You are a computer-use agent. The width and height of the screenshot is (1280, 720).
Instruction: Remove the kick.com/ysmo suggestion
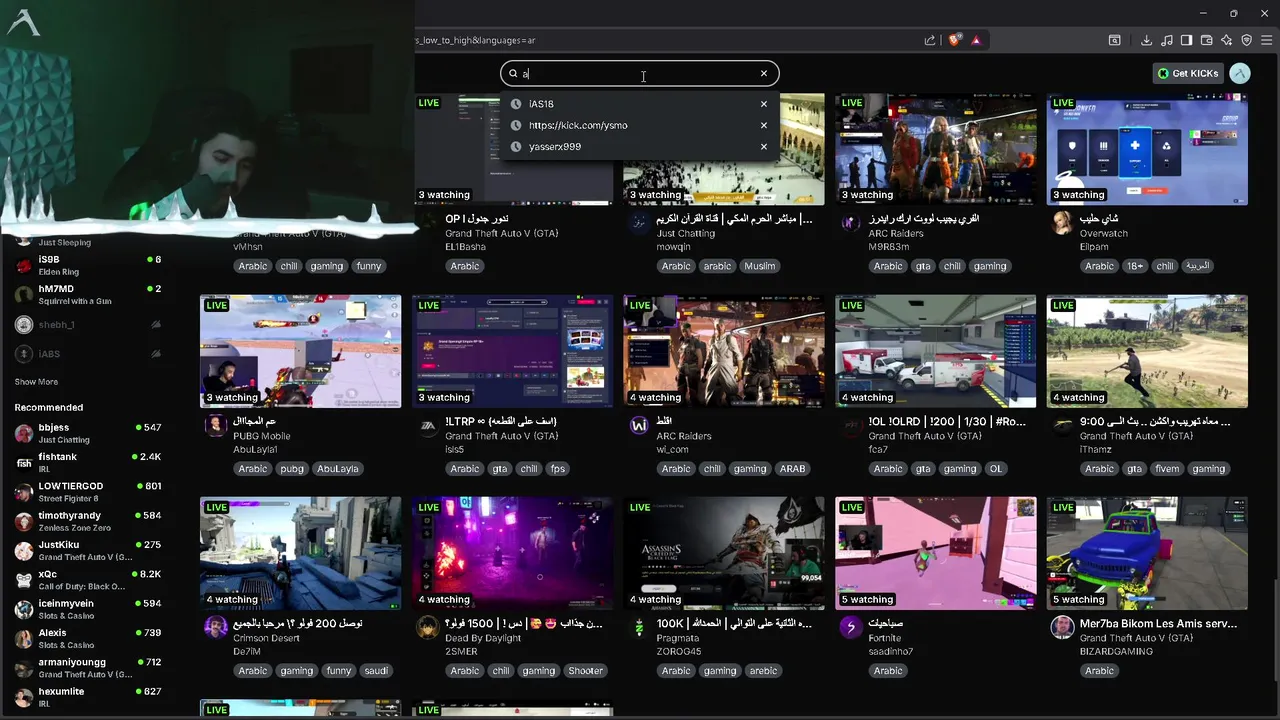click(764, 125)
